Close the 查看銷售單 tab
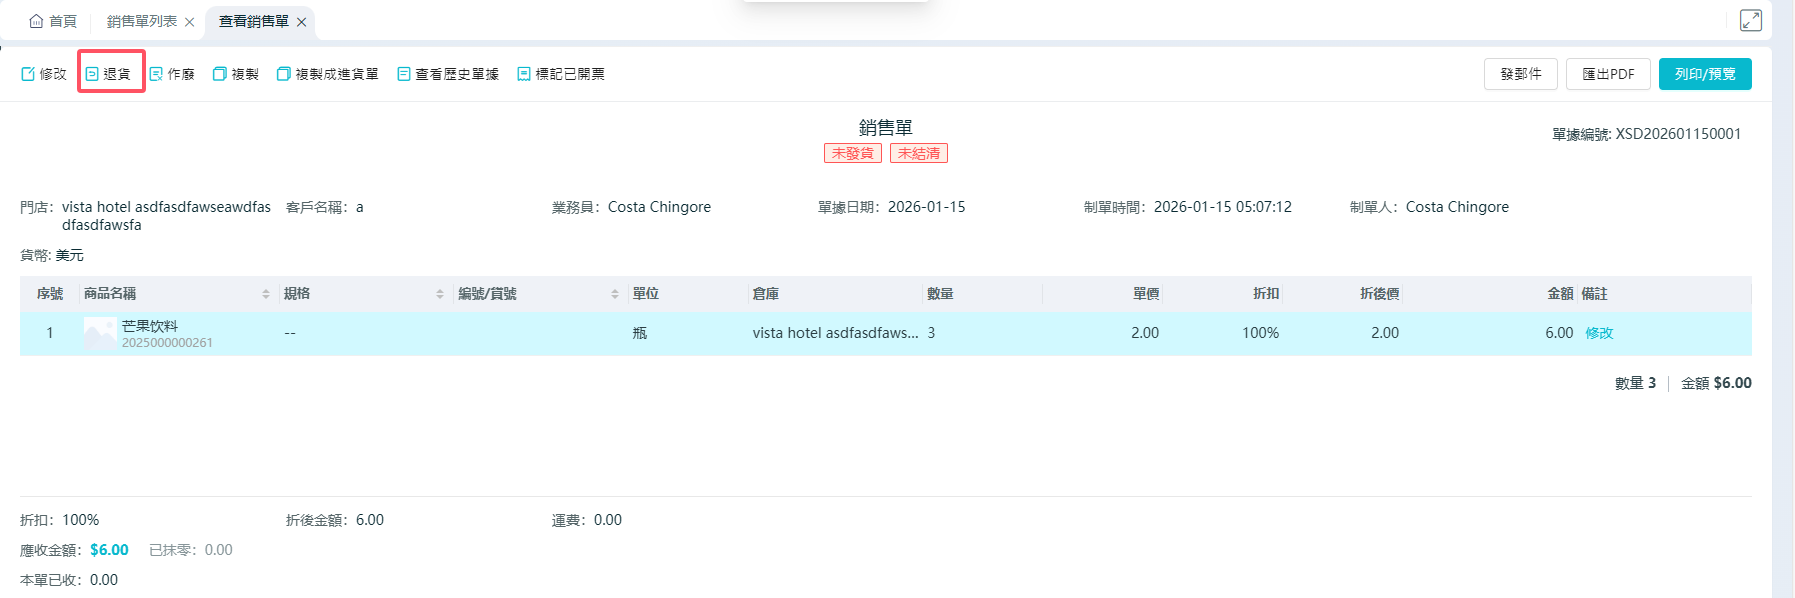This screenshot has width=1795, height=598. point(301,22)
